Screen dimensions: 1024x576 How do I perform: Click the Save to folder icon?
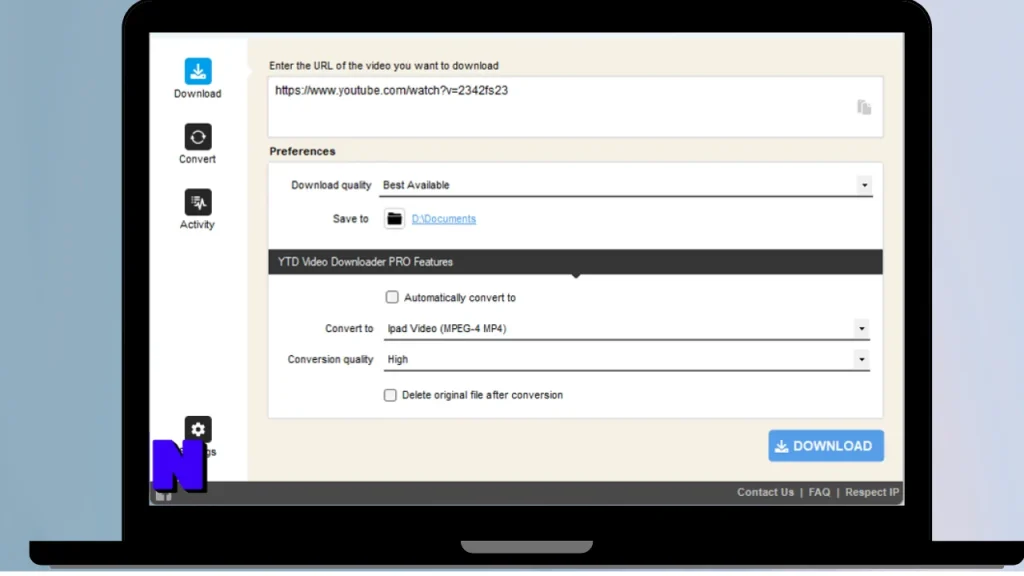(x=394, y=219)
